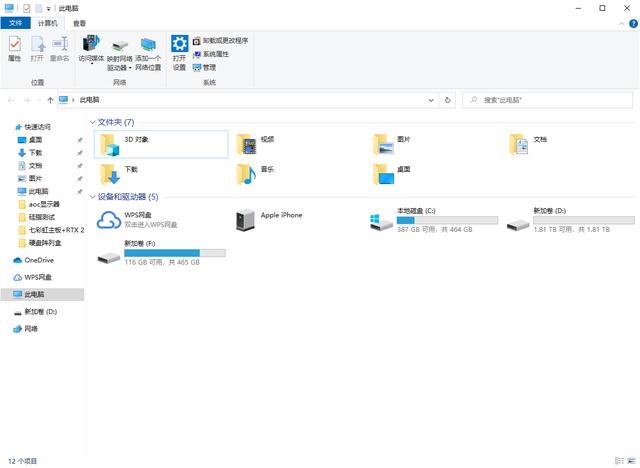Image resolution: width=640 pixels, height=468 pixels.
Task: Select the WPS网盘 cloud device
Action: (x=137, y=220)
